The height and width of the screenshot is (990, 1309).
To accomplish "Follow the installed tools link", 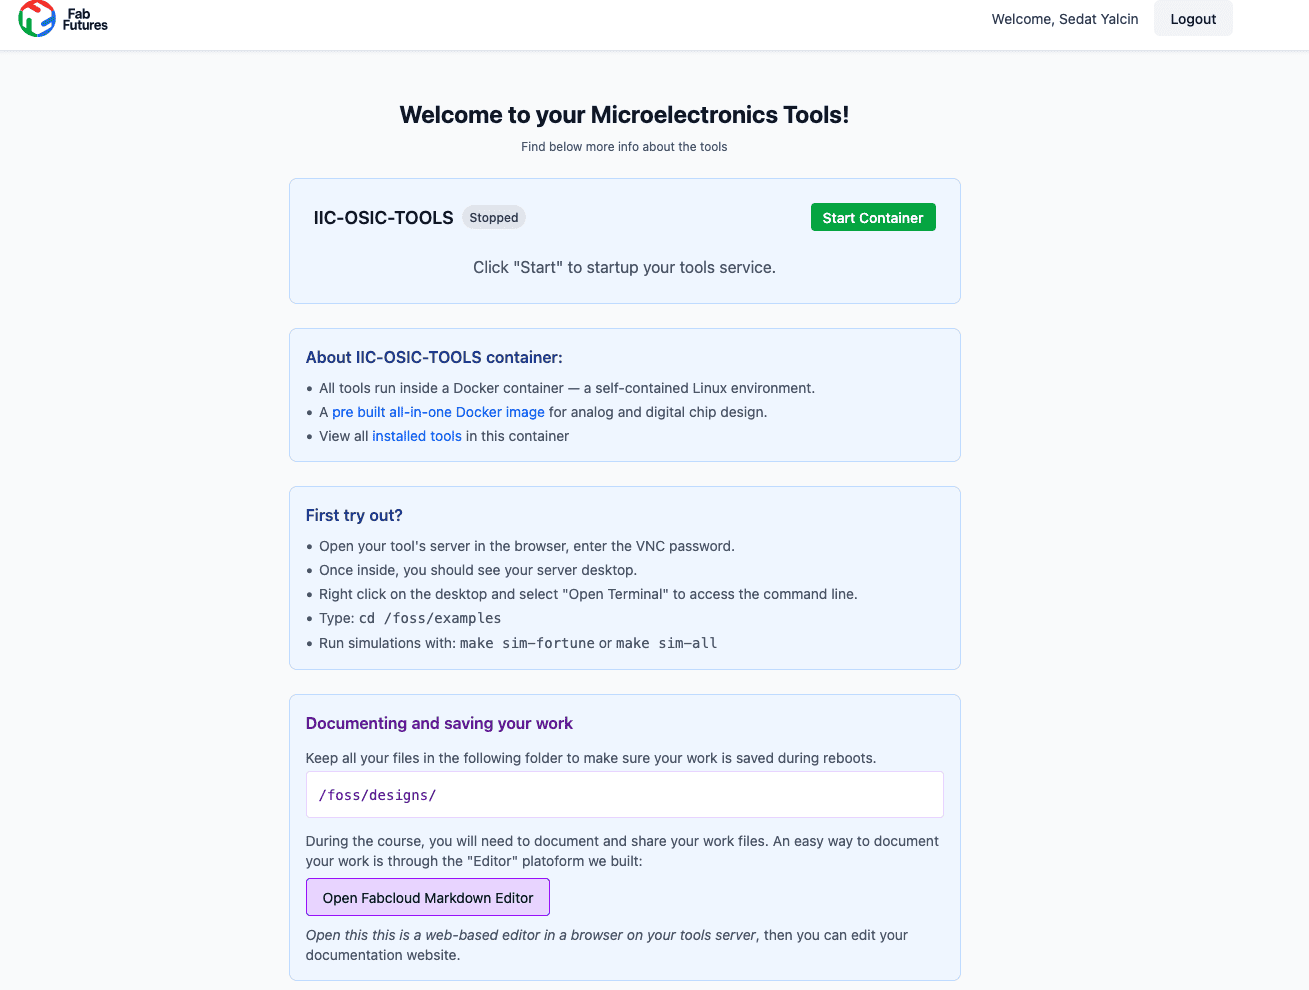I will coord(417,436).
